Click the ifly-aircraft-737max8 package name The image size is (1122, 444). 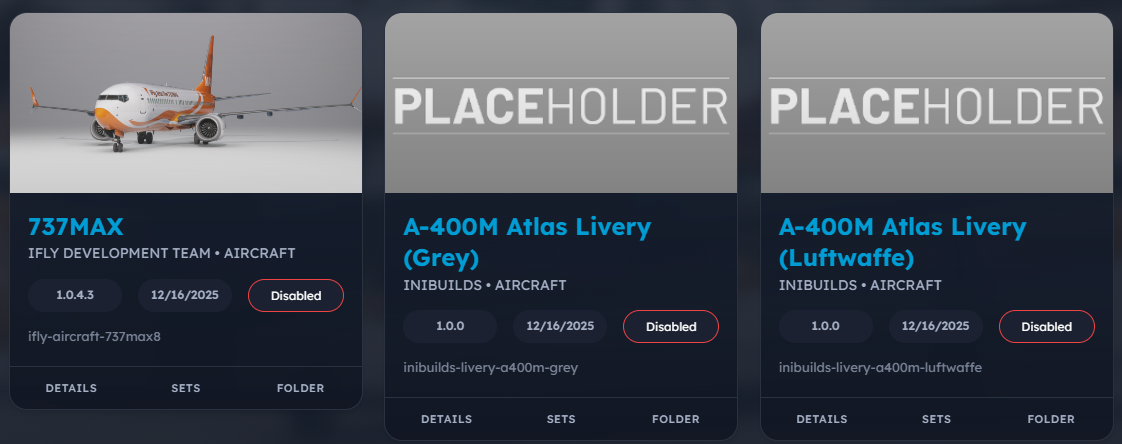click(94, 336)
